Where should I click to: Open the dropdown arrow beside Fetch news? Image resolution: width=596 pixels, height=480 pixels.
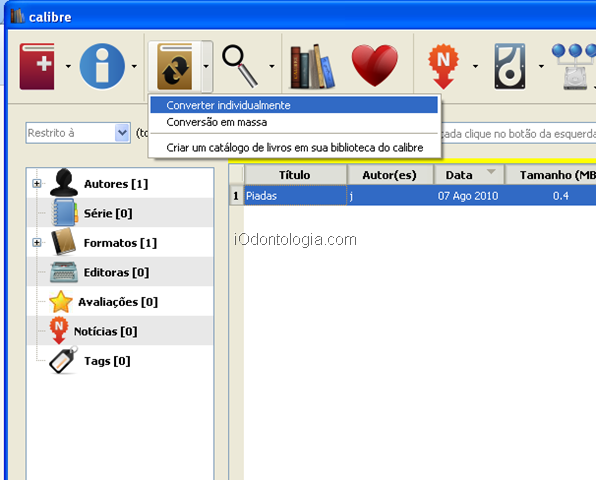point(475,67)
